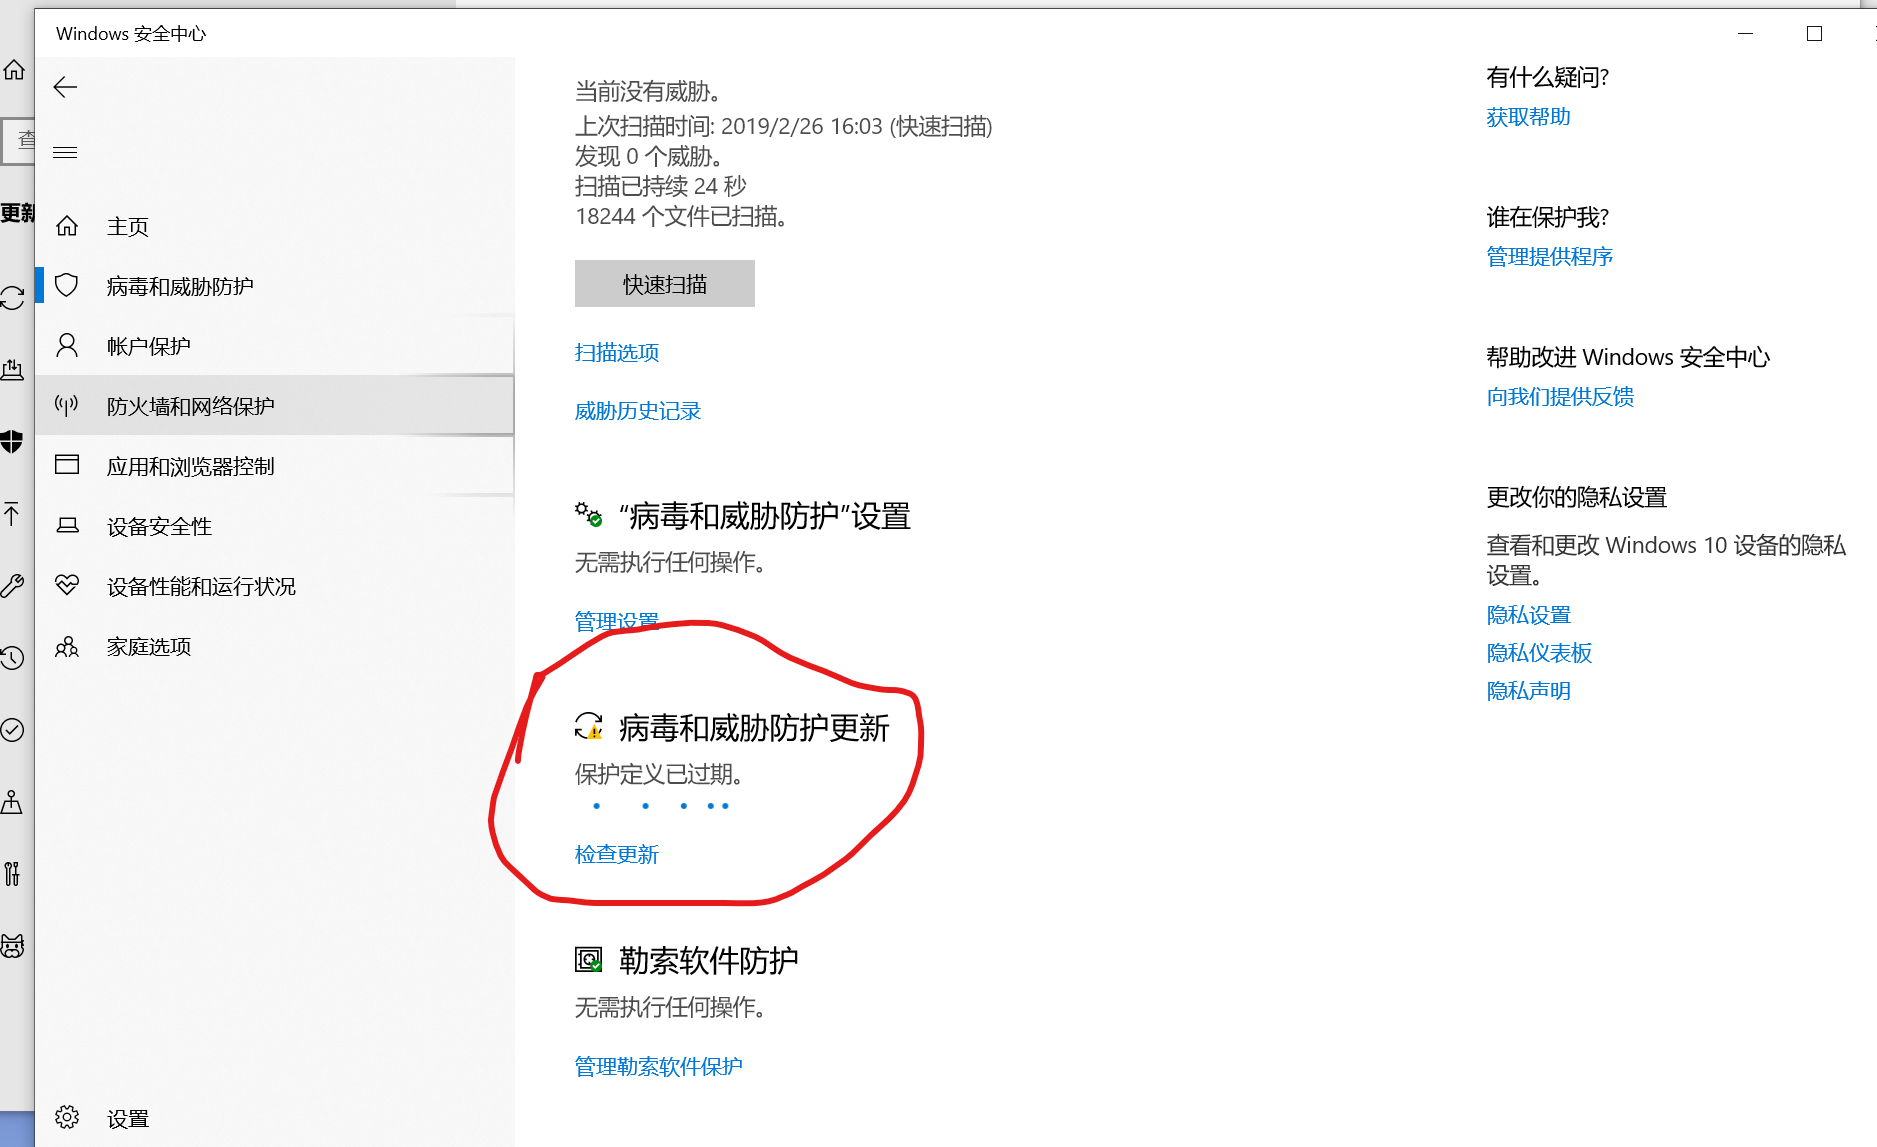Open the 隐私仪表板 link
The image size is (1877, 1147).
coord(1540,652)
